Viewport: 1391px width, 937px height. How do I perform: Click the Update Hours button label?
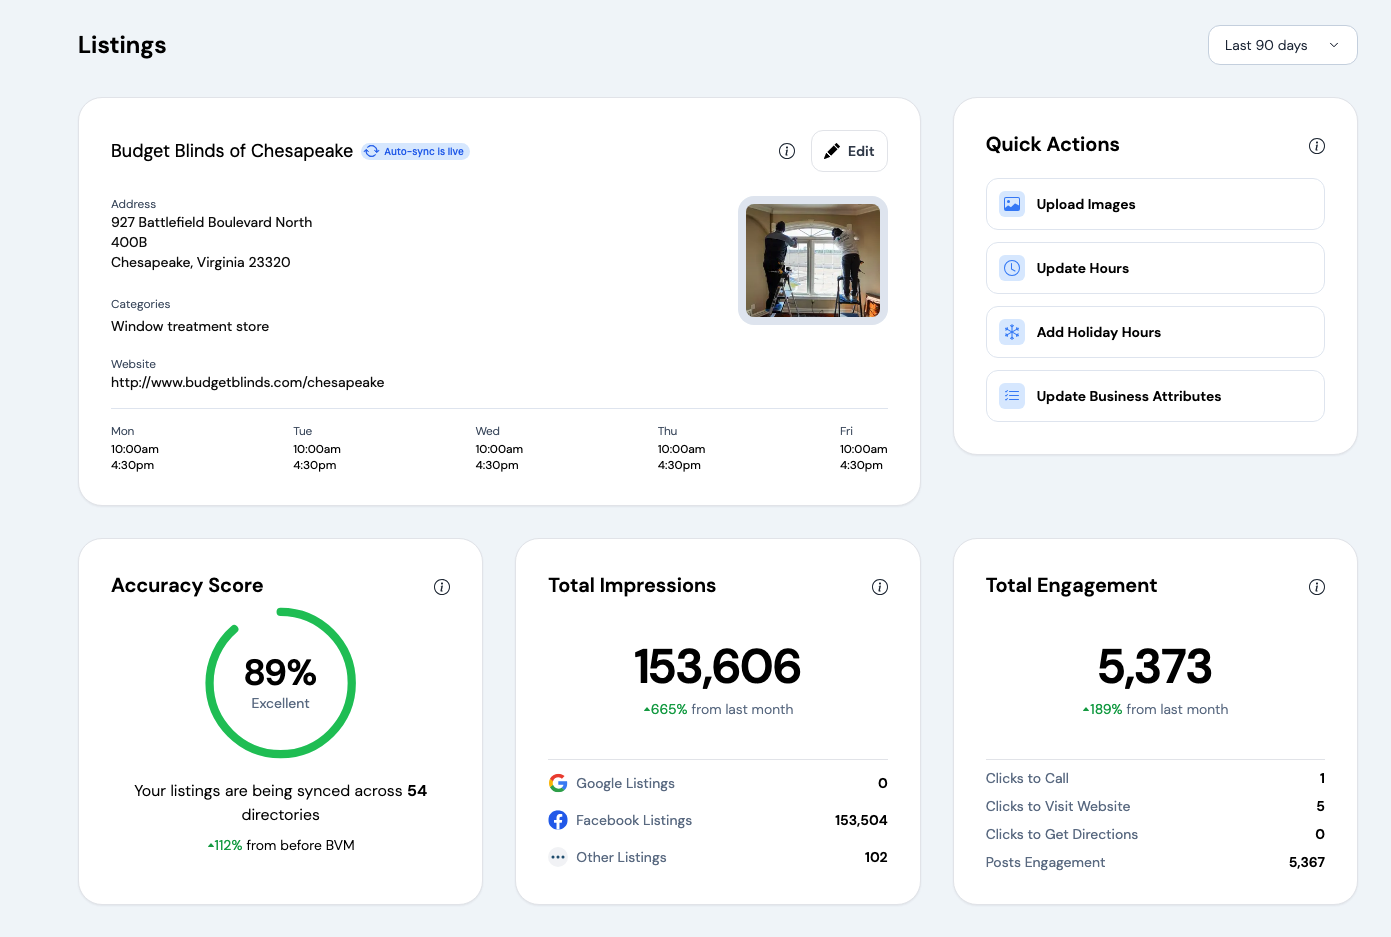[1082, 268]
